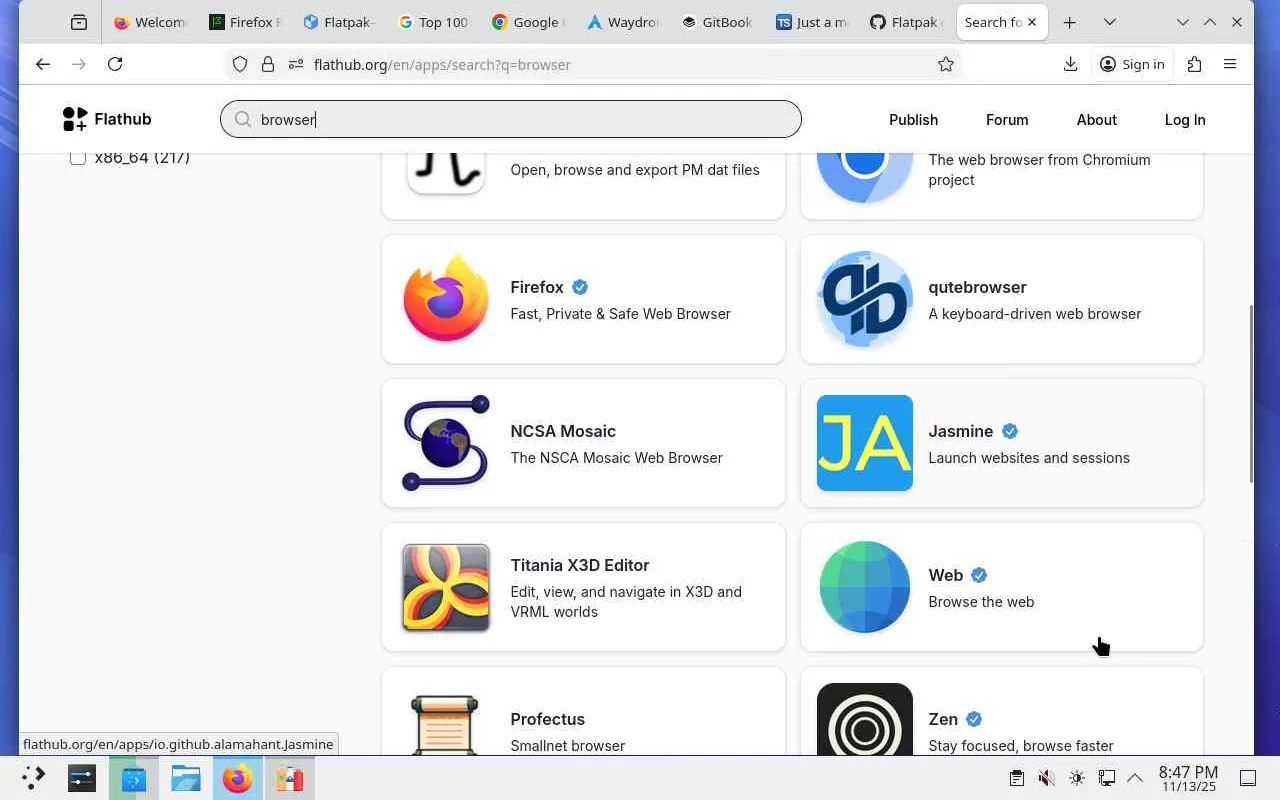Open the Titania X3D Editor icon
The image size is (1280, 800).
pyautogui.click(x=446, y=587)
